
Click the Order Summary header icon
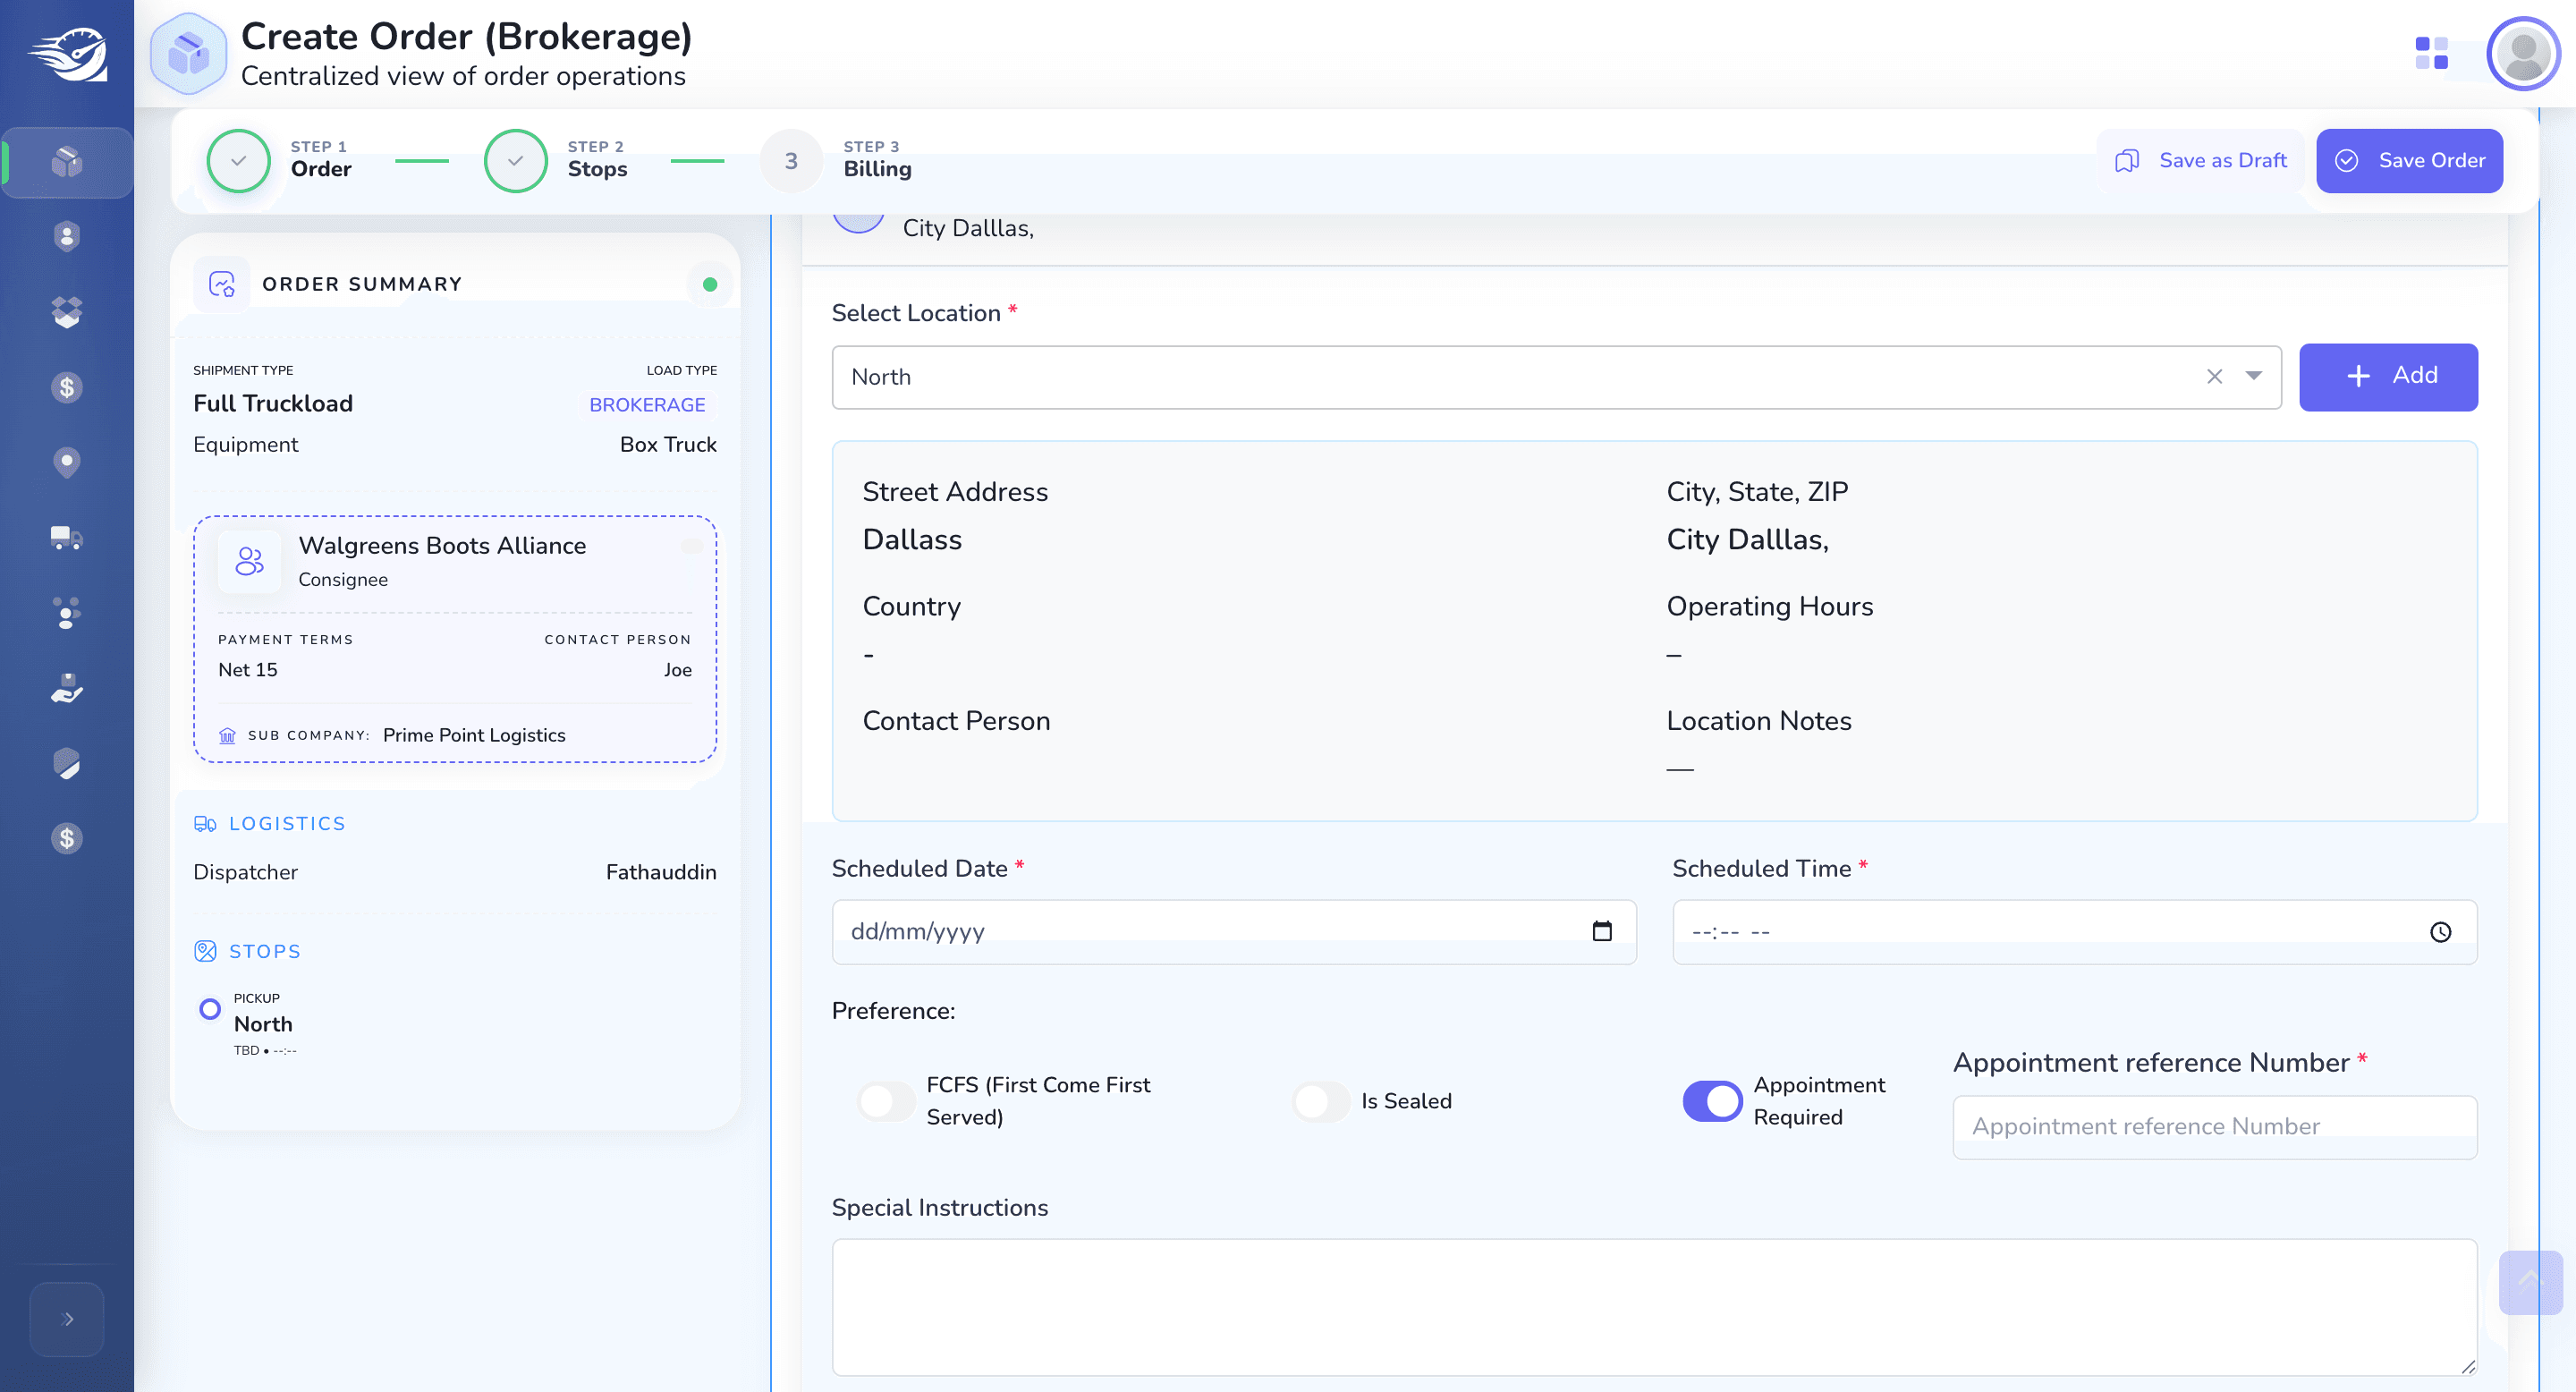coord(221,284)
